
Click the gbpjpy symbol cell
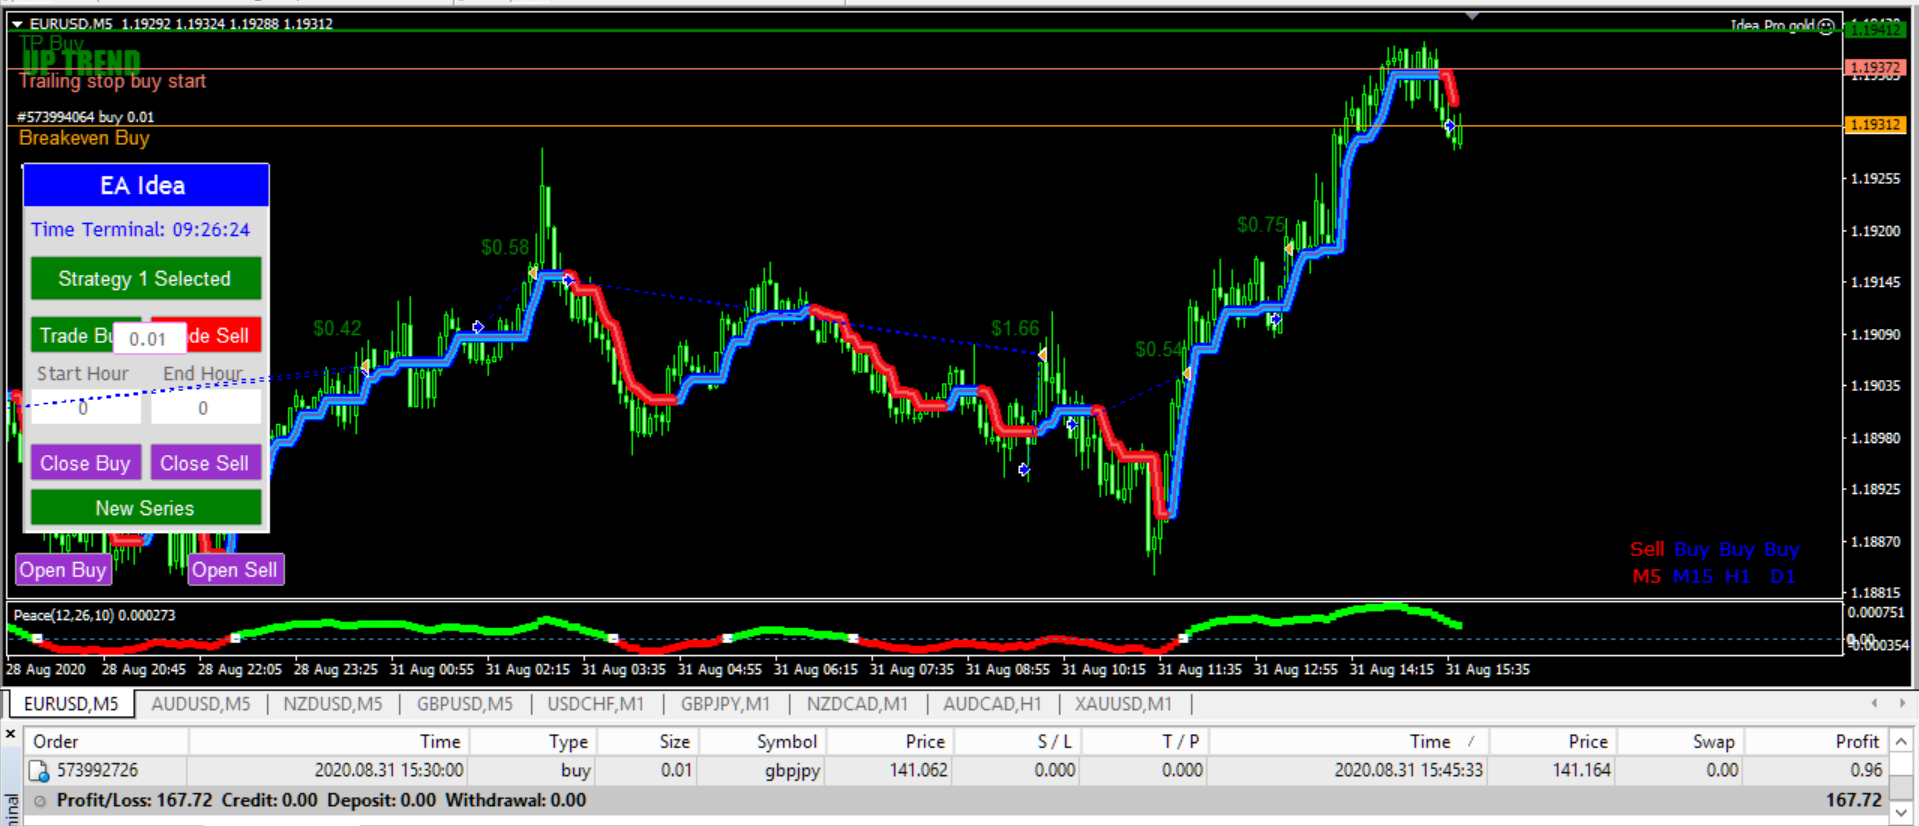pos(792,771)
